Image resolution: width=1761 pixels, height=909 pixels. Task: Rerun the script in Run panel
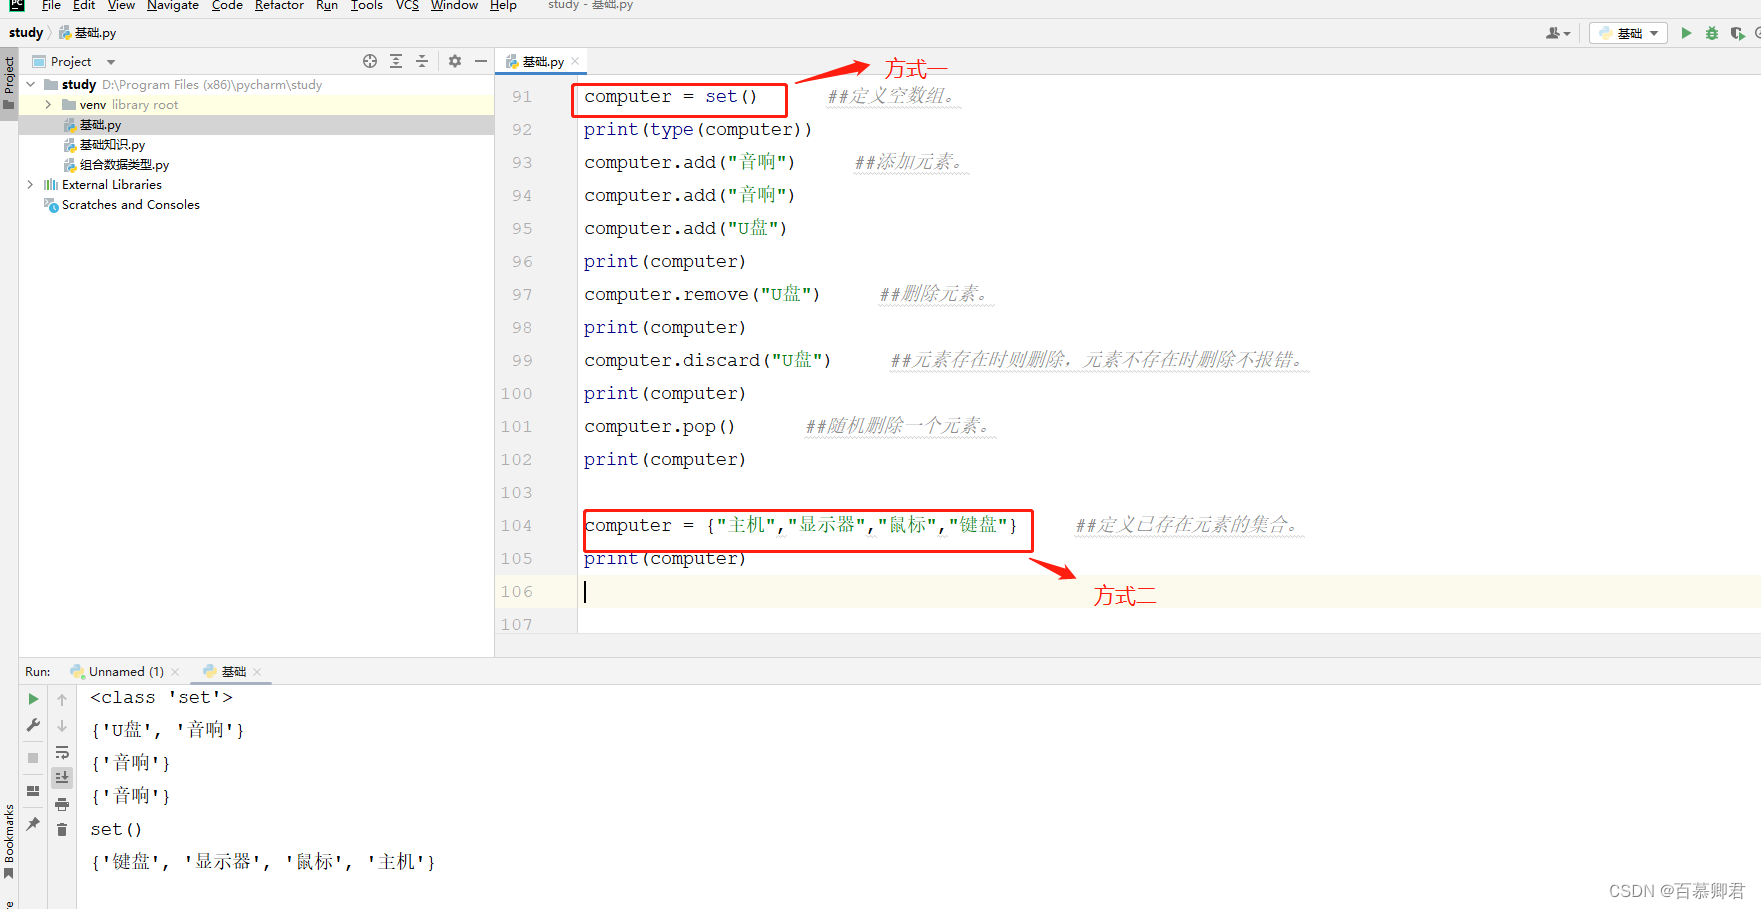33,699
